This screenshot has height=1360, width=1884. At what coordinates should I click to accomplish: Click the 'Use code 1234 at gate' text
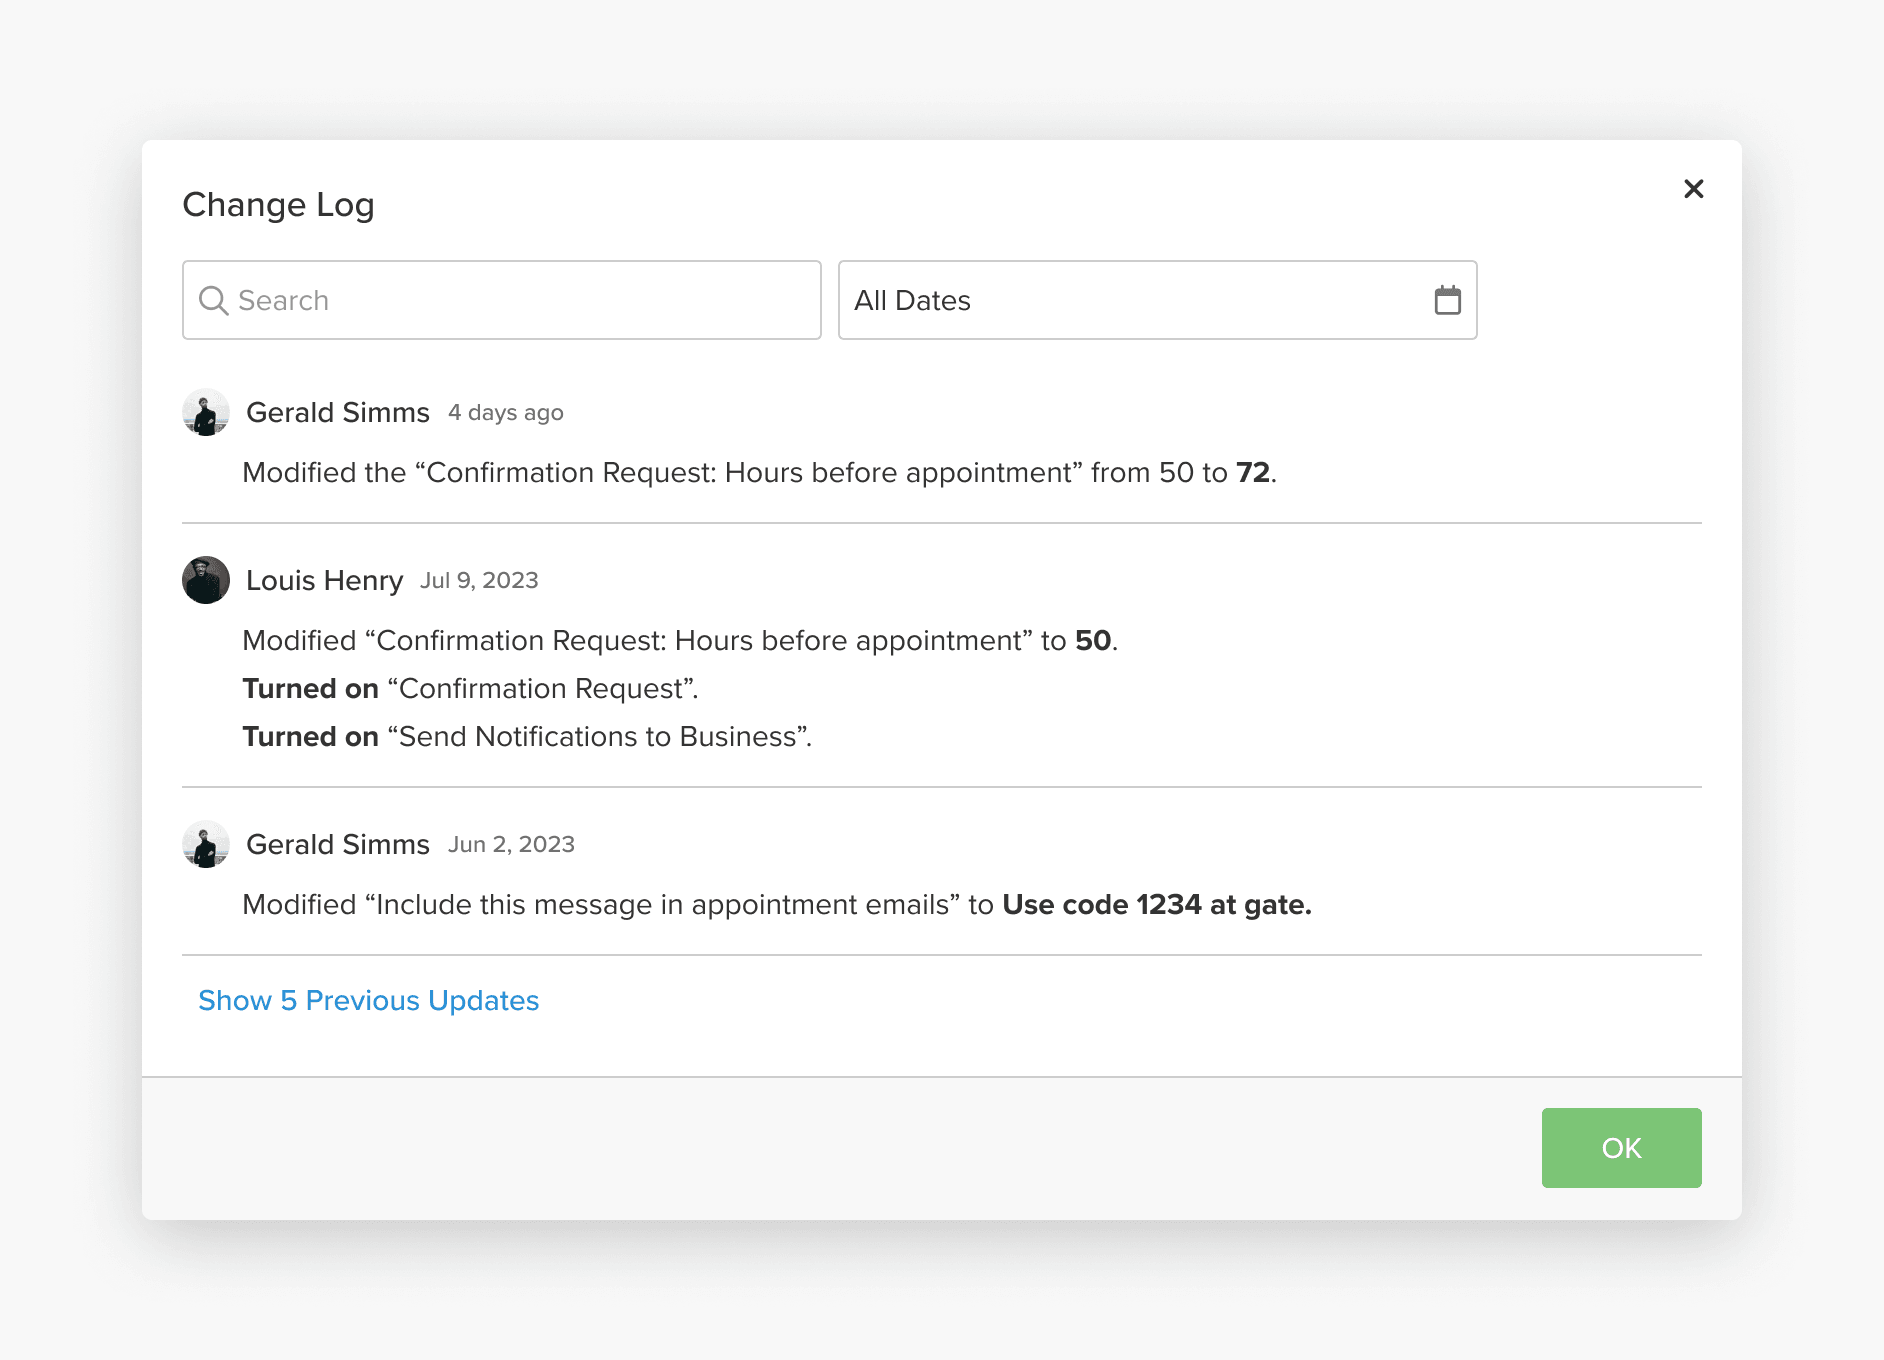1157,904
